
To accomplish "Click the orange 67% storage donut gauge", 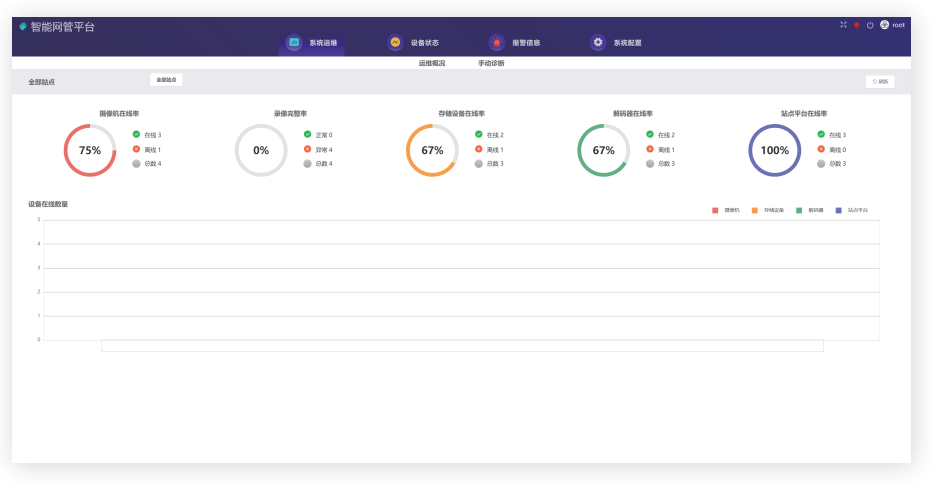I will pyautogui.click(x=432, y=150).
